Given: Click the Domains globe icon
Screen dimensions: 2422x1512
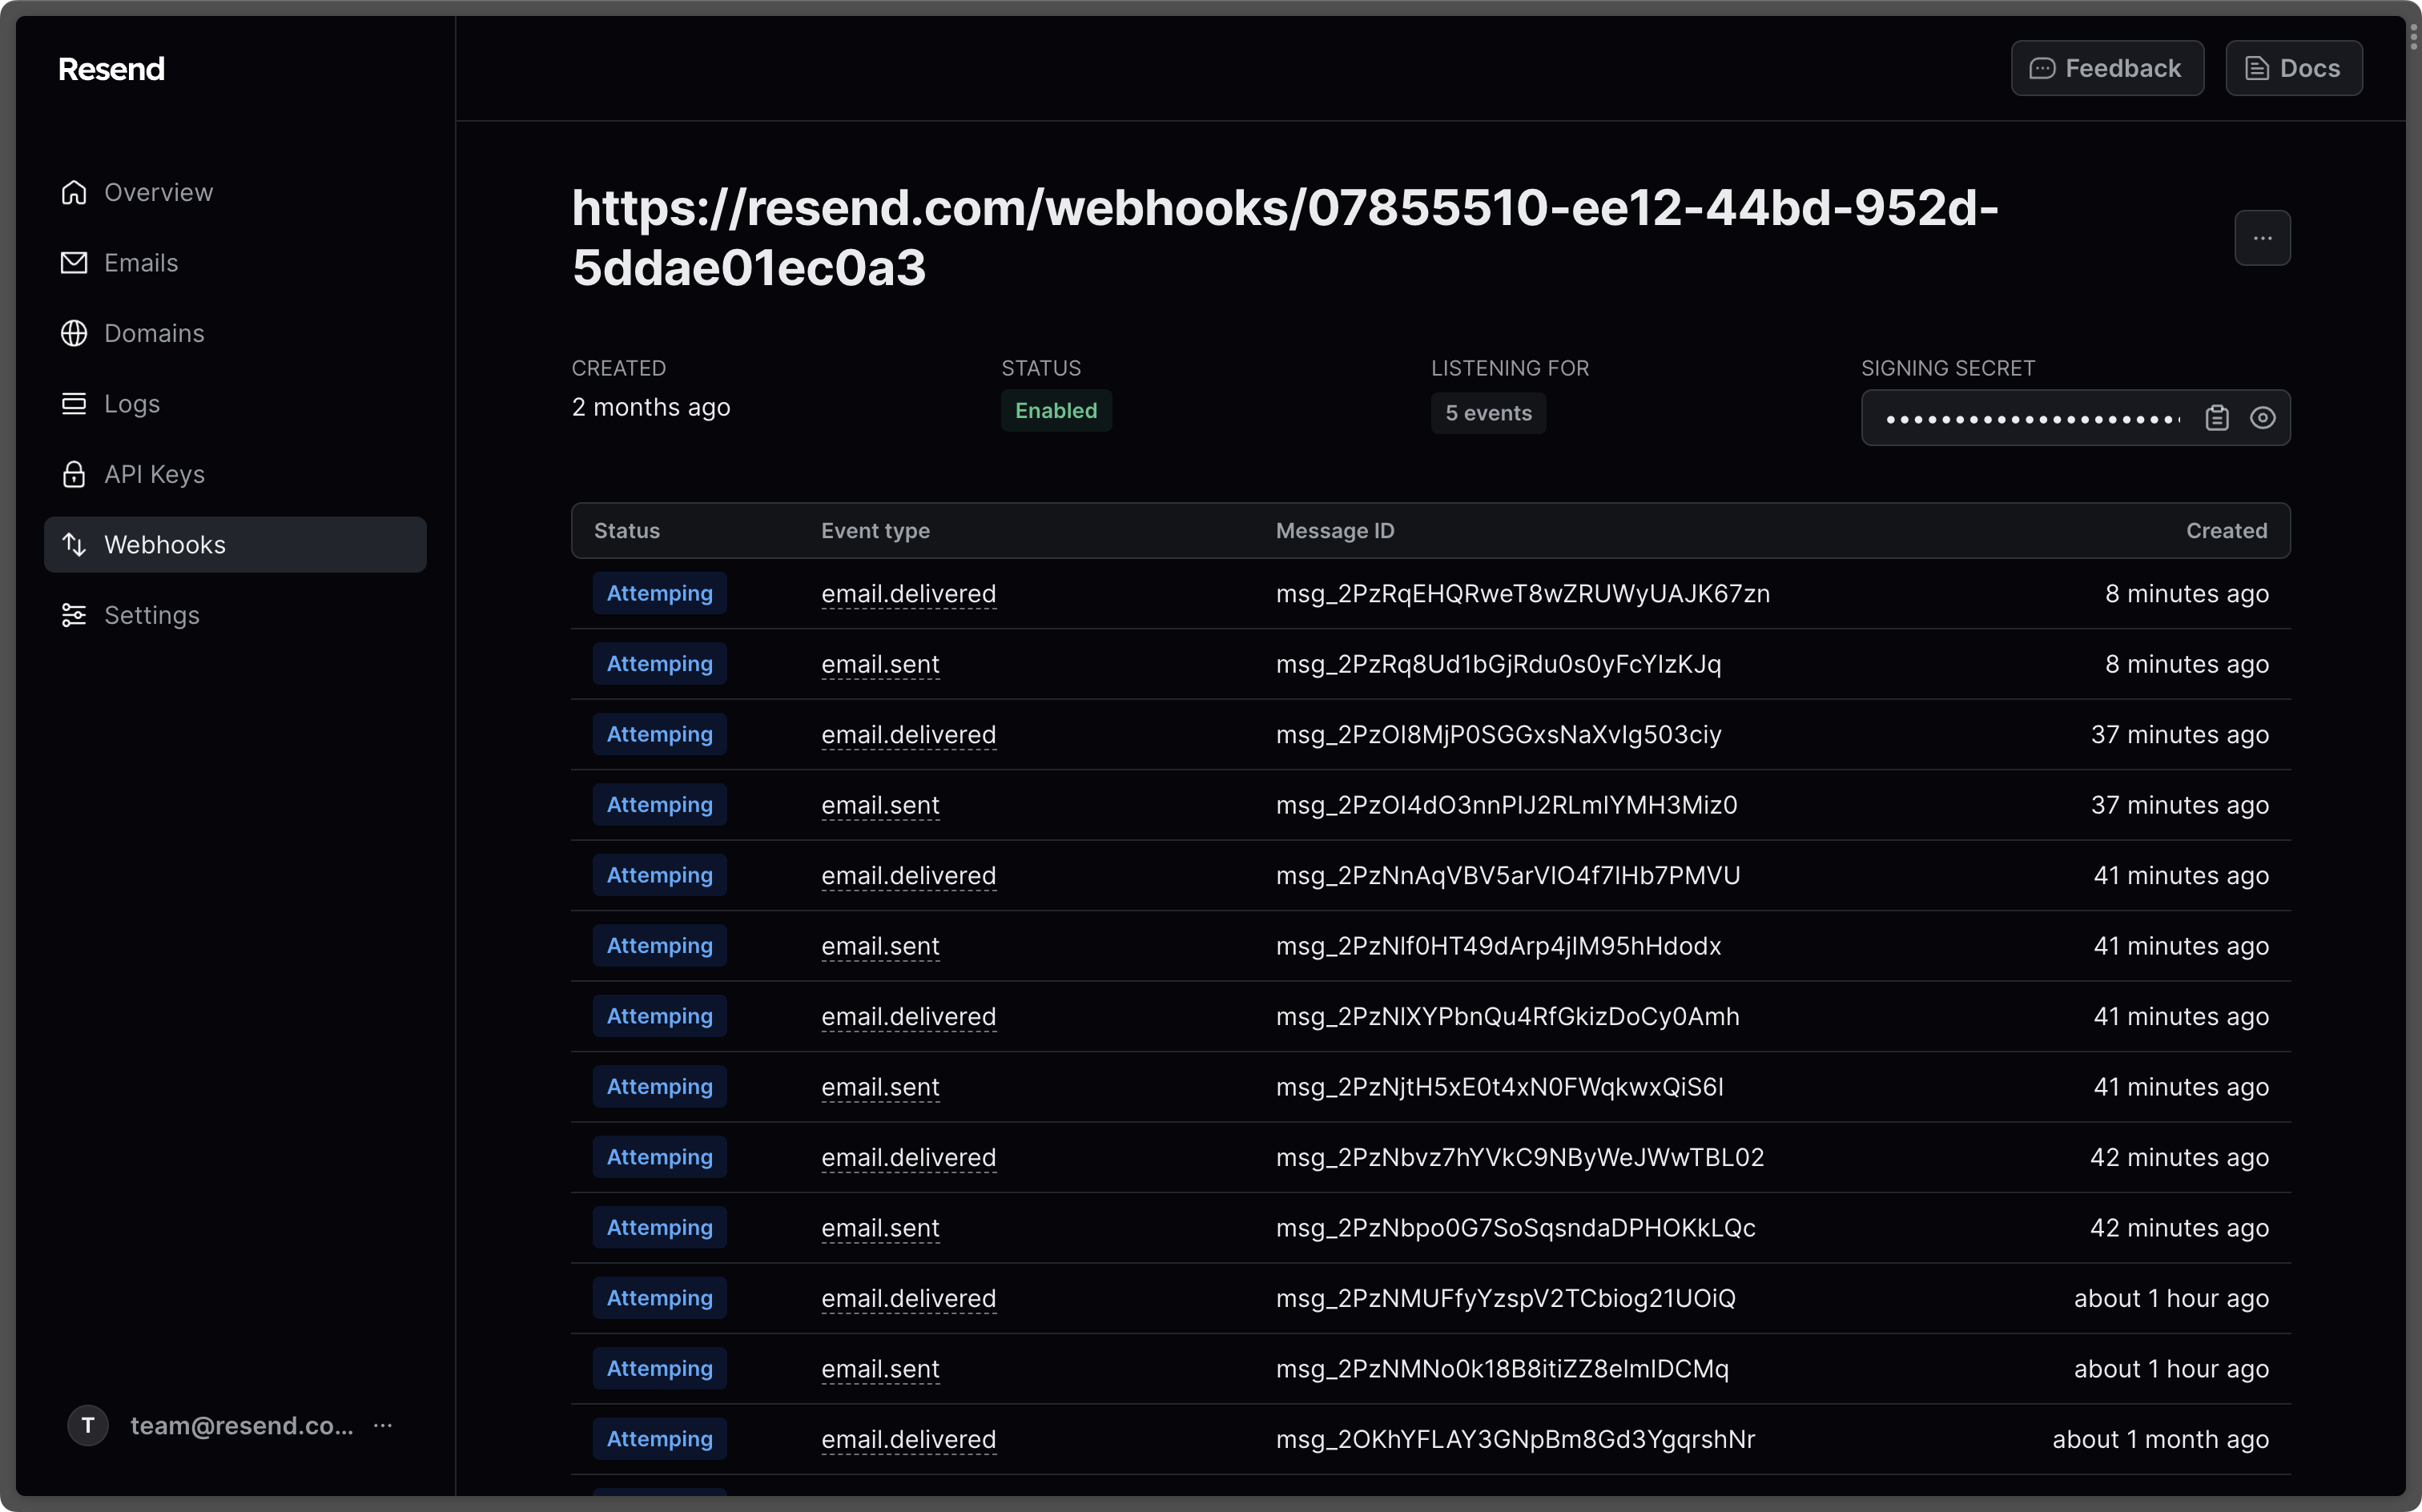Looking at the screenshot, I should pyautogui.click(x=74, y=333).
